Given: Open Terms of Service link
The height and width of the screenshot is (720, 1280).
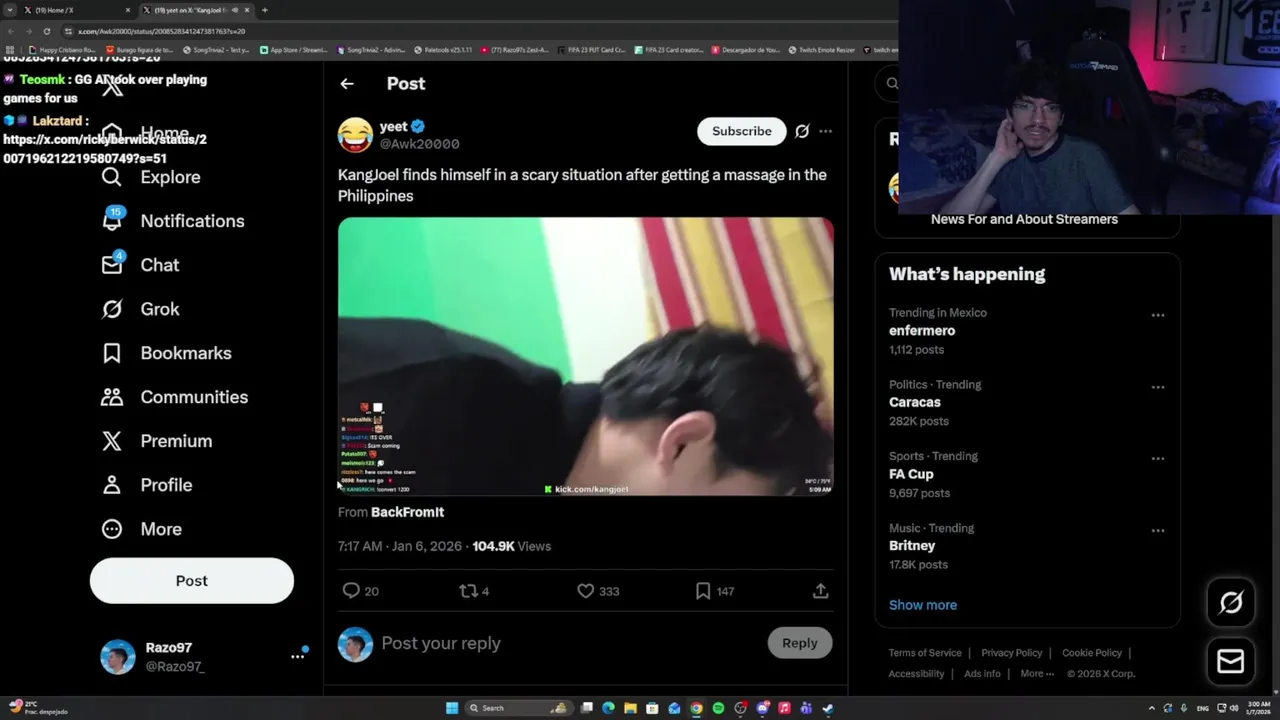Looking at the screenshot, I should [x=925, y=653].
